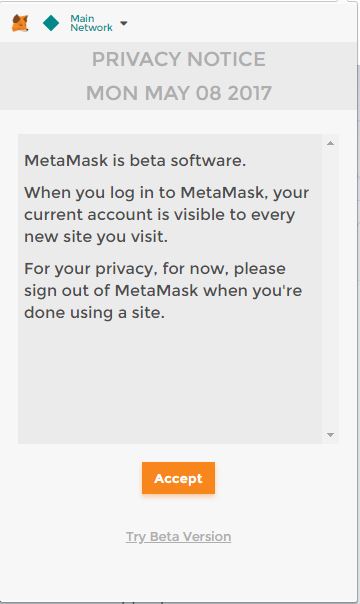Open the Try Beta Version link
Screen dimensions: 360x604
click(178, 537)
